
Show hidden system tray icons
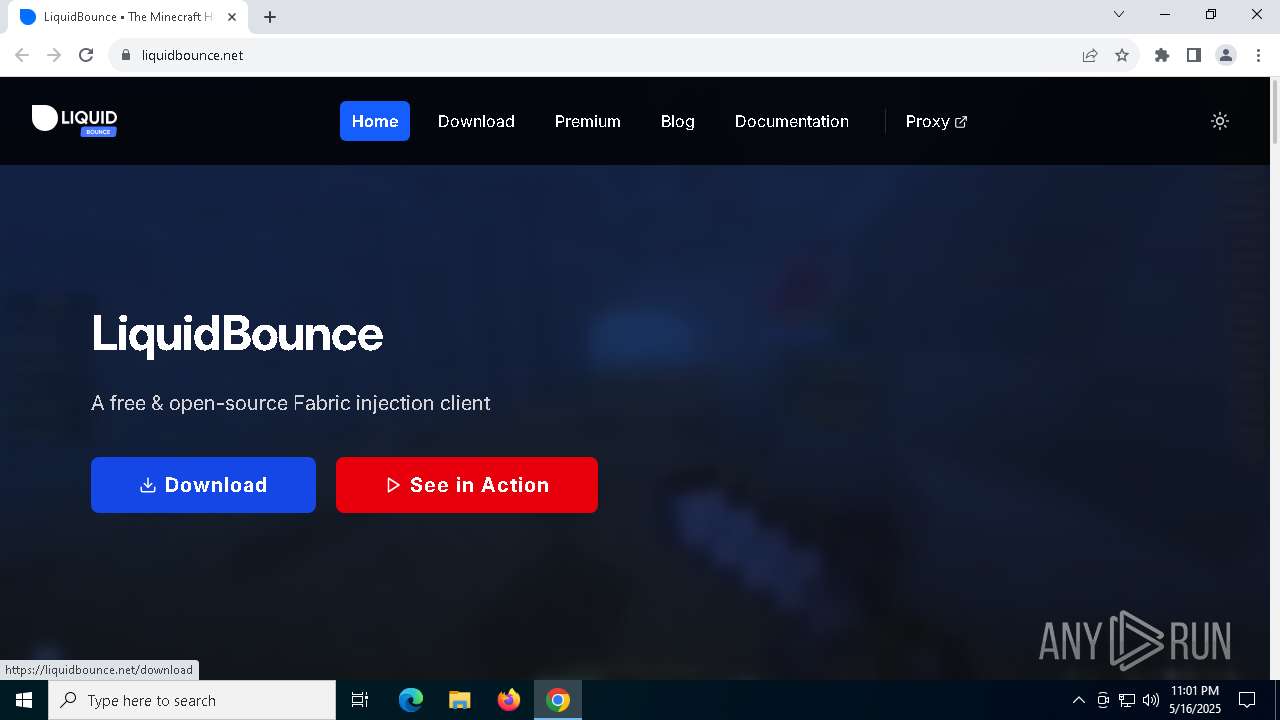tap(1078, 700)
